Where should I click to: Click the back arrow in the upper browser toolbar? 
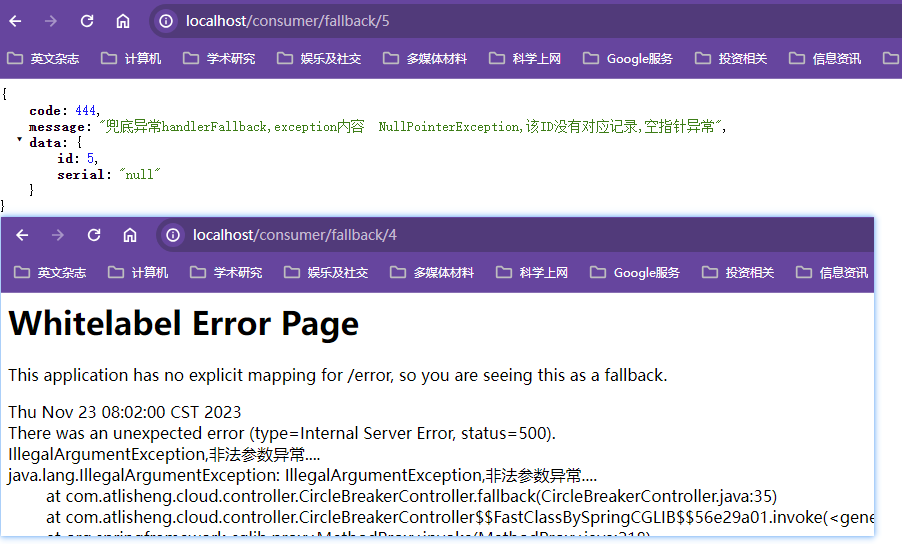click(x=15, y=21)
